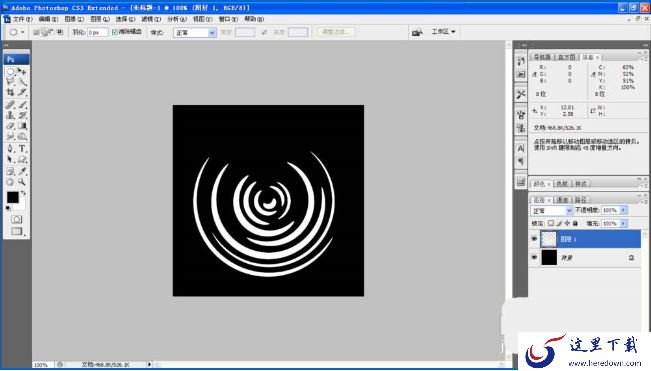
Task: Launch Adobe Bridge from options bar
Action: pos(417,32)
